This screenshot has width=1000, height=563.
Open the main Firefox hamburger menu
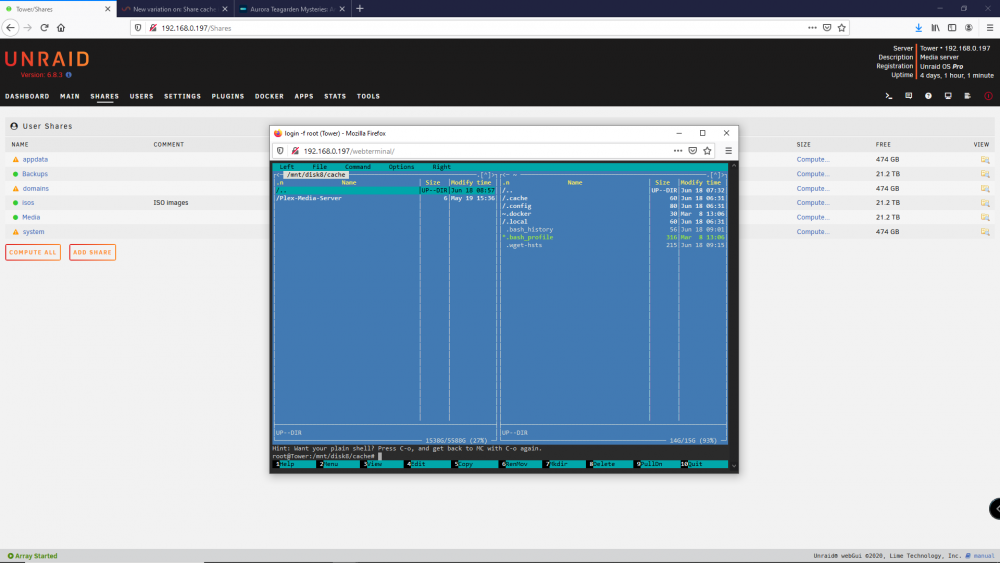tap(990, 27)
